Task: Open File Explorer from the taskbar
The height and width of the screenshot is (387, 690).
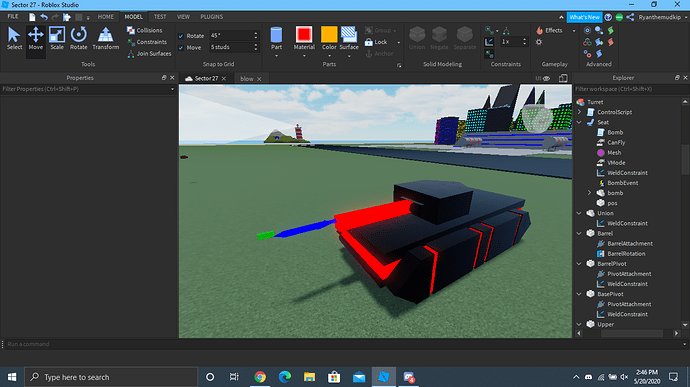Action: [x=309, y=377]
